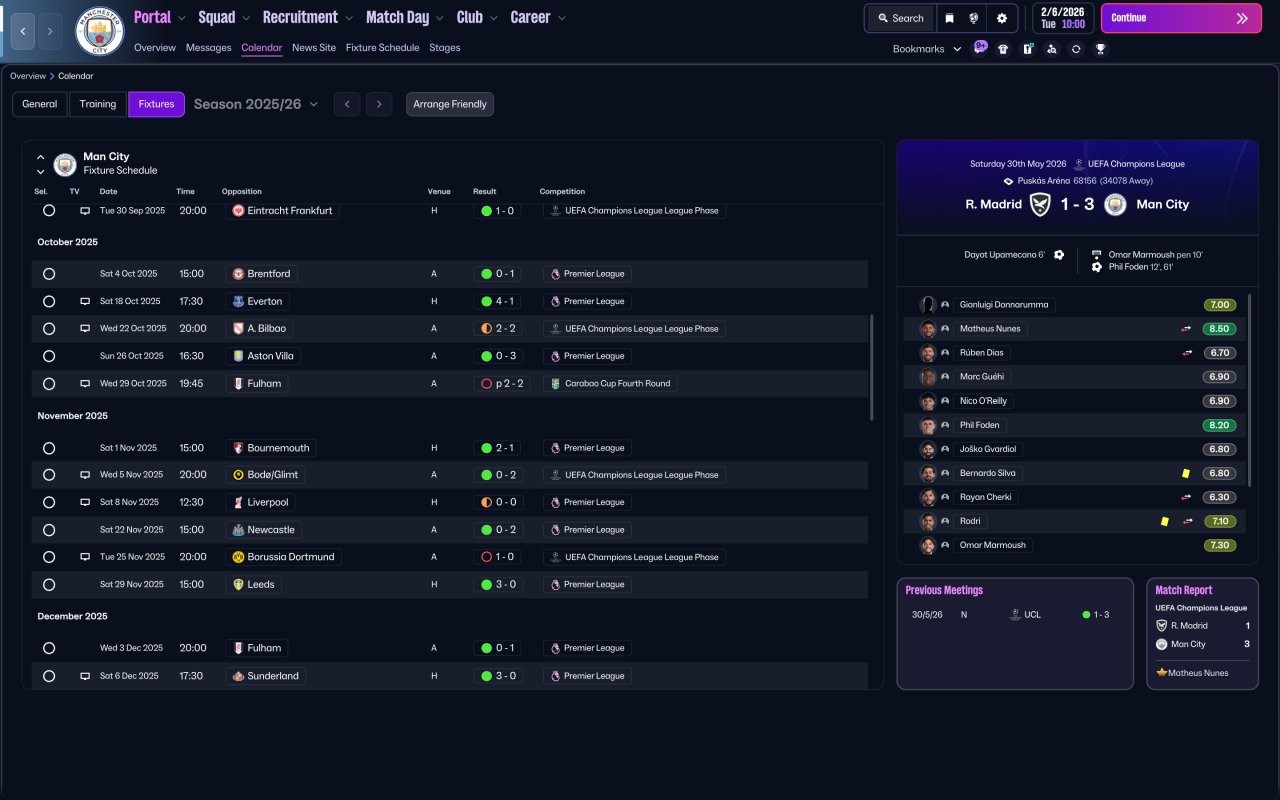This screenshot has height=800, width=1280.
Task: Click the up chevron beside Man City schedule
Action: (41, 157)
